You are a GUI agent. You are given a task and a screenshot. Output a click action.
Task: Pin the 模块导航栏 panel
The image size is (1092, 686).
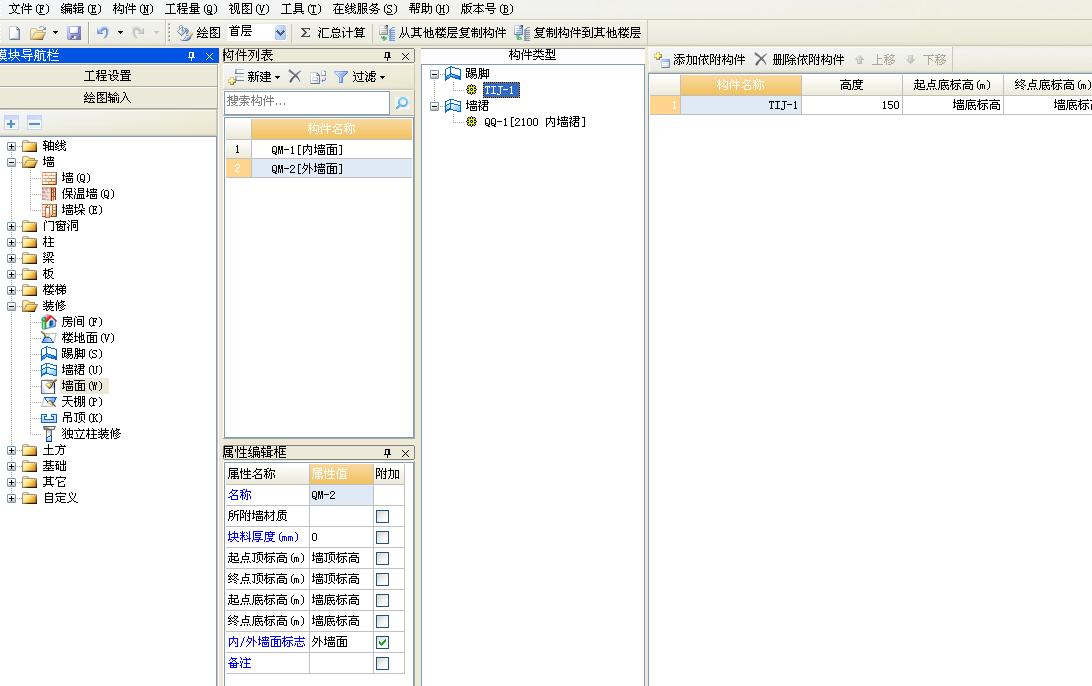tap(192, 56)
